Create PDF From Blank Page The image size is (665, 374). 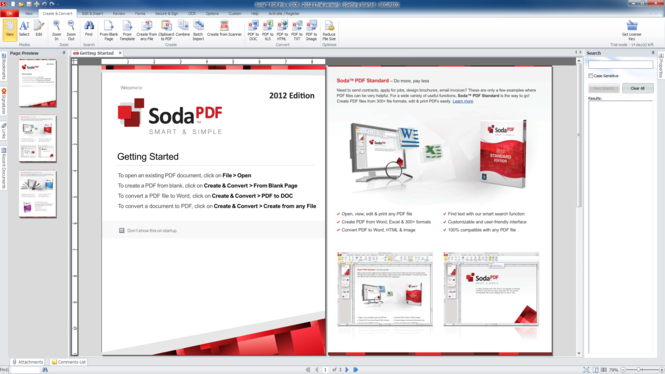(109, 30)
